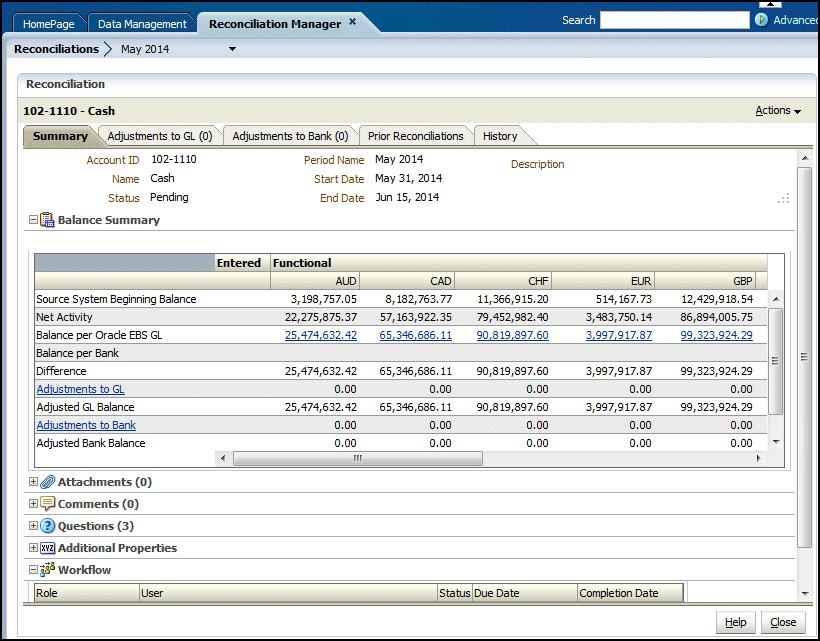820x641 pixels.
Task: Open AUD balance 25,474,632.42 link
Action: tap(320, 335)
